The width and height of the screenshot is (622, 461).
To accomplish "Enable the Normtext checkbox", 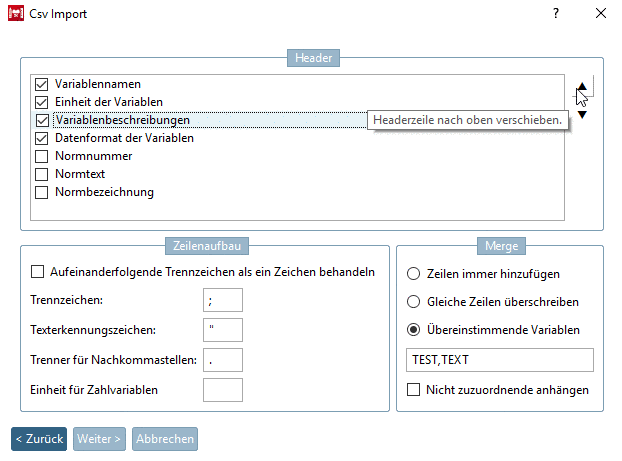I will coord(42,174).
